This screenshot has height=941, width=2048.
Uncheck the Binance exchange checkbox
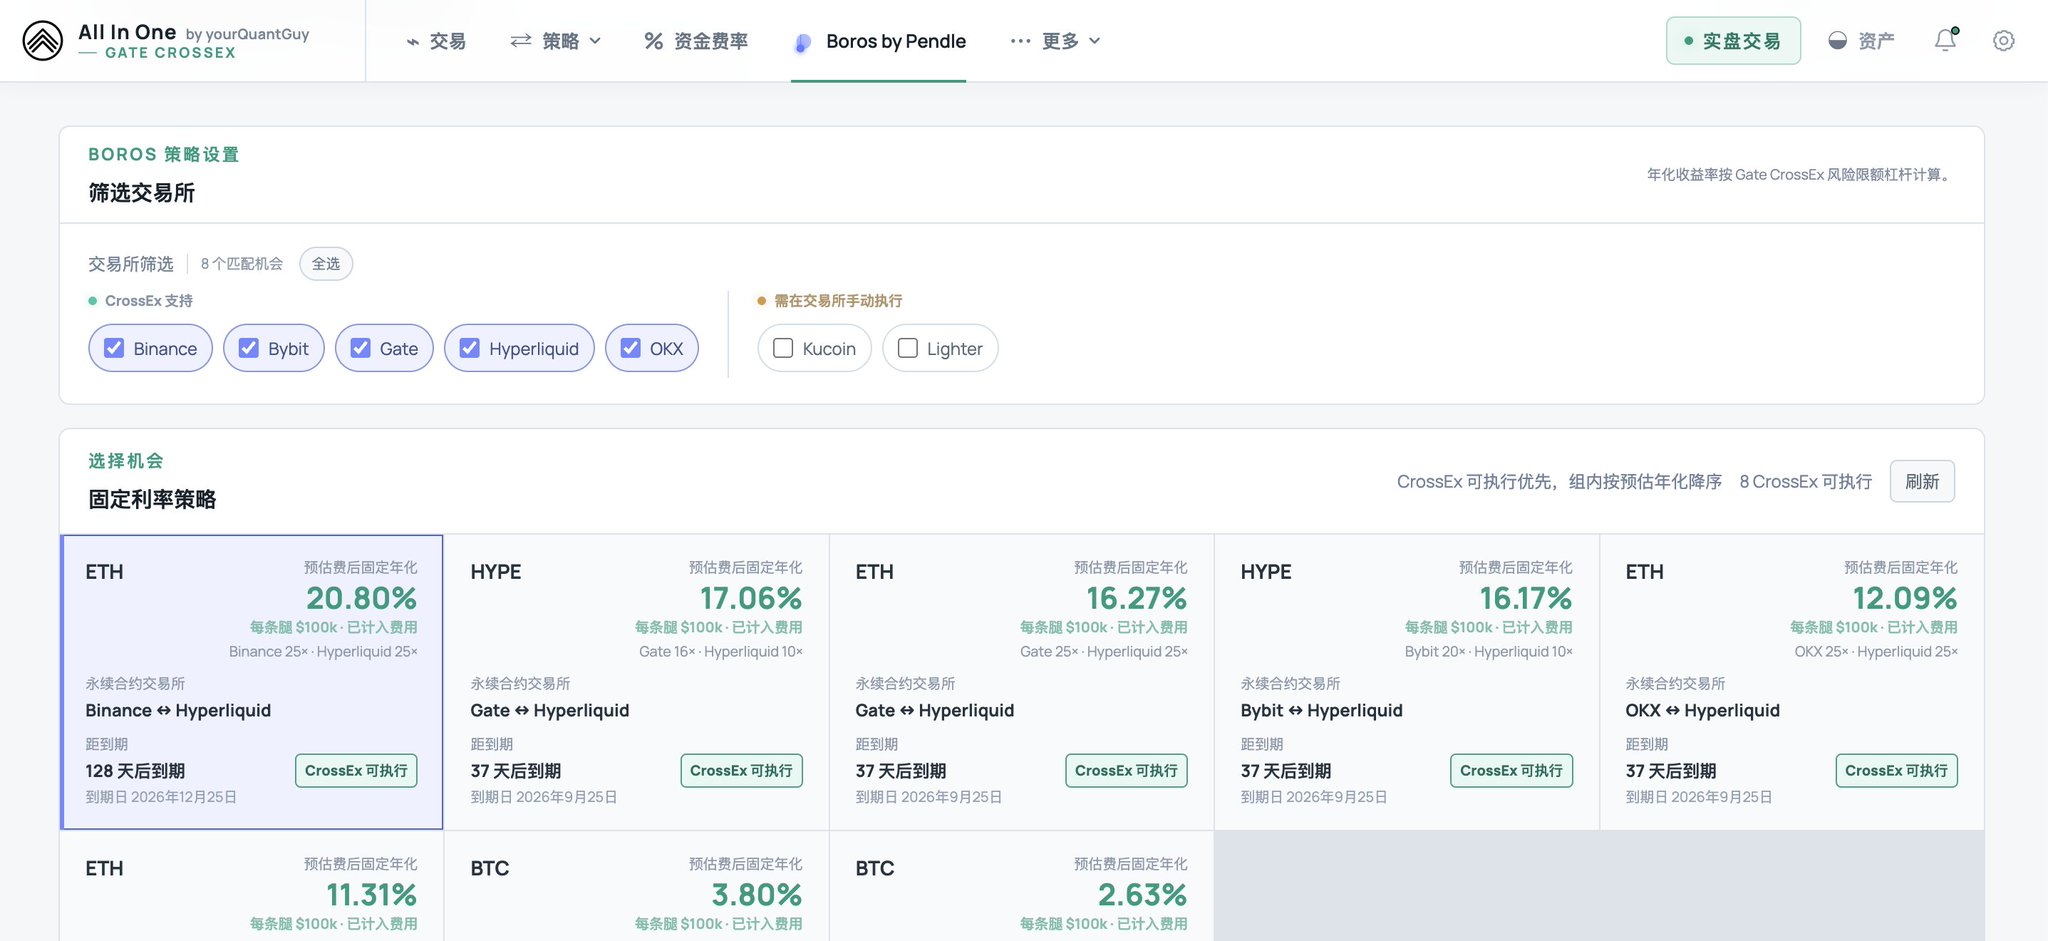pos(114,348)
